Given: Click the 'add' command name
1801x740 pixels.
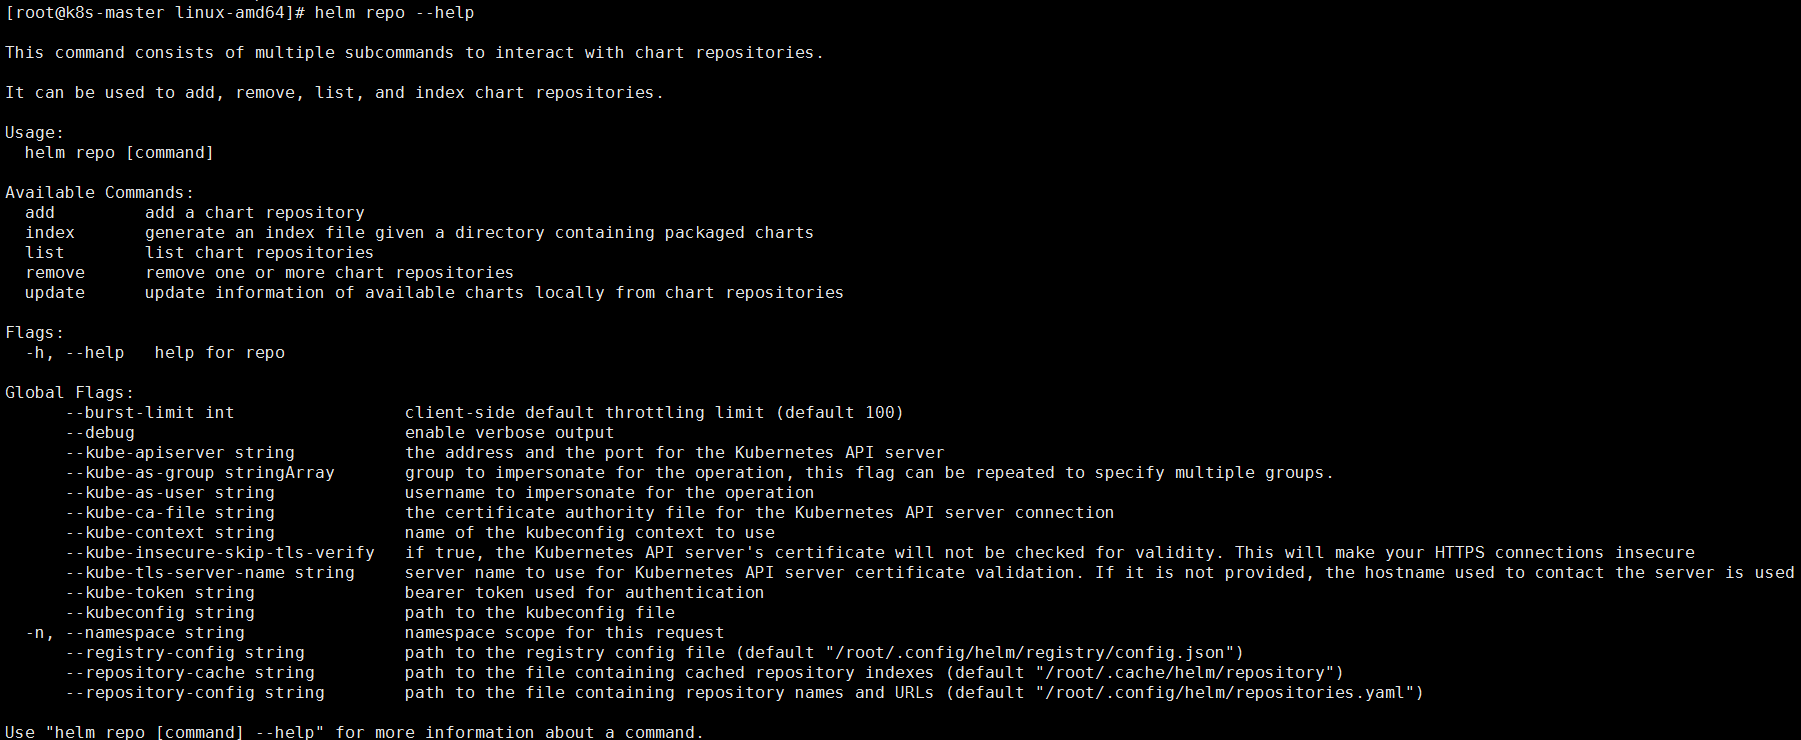Looking at the screenshot, I should coord(40,213).
